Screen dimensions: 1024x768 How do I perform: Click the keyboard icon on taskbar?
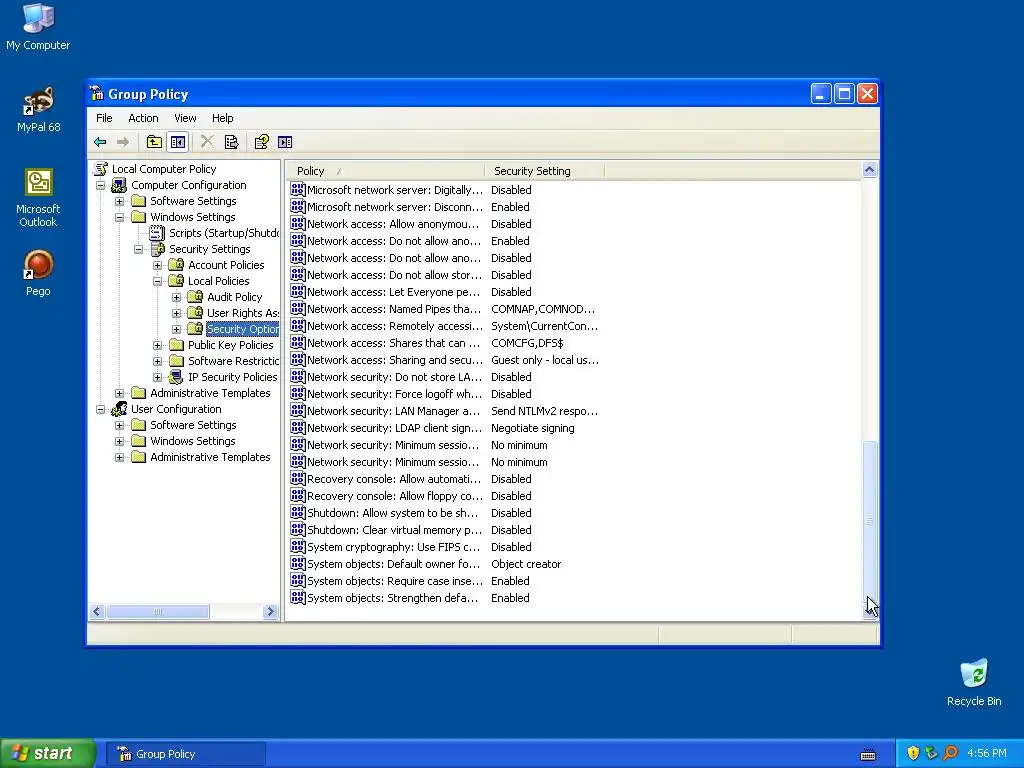point(868,754)
